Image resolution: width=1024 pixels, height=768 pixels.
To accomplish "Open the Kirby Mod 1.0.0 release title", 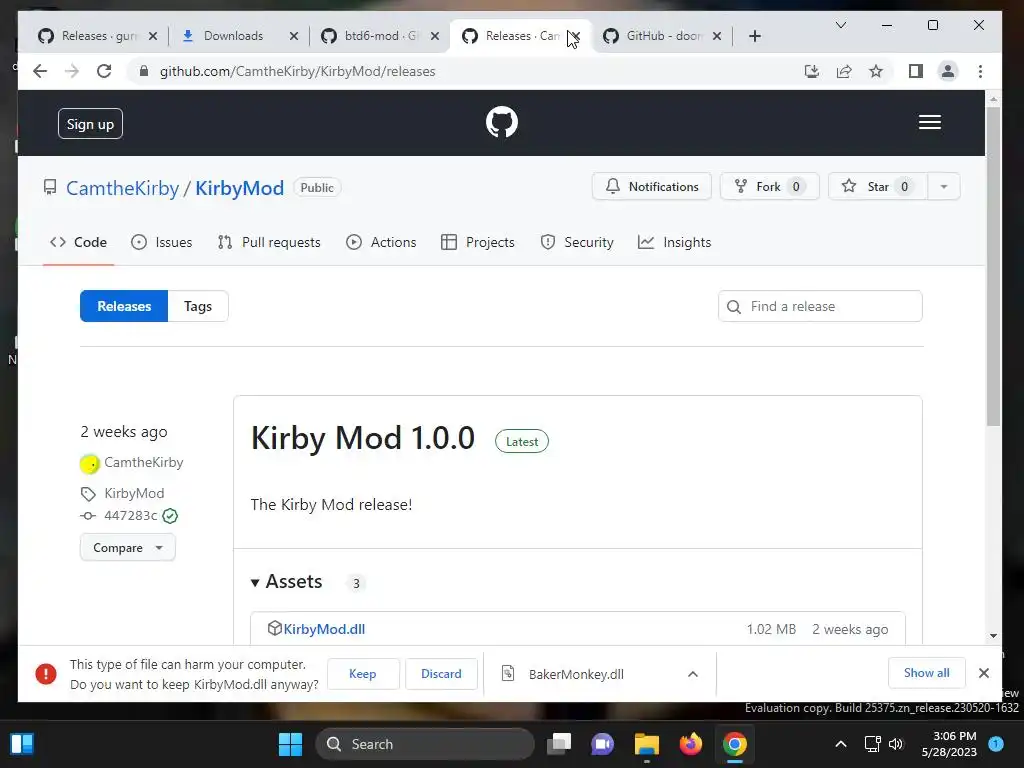I will pyautogui.click(x=362, y=438).
